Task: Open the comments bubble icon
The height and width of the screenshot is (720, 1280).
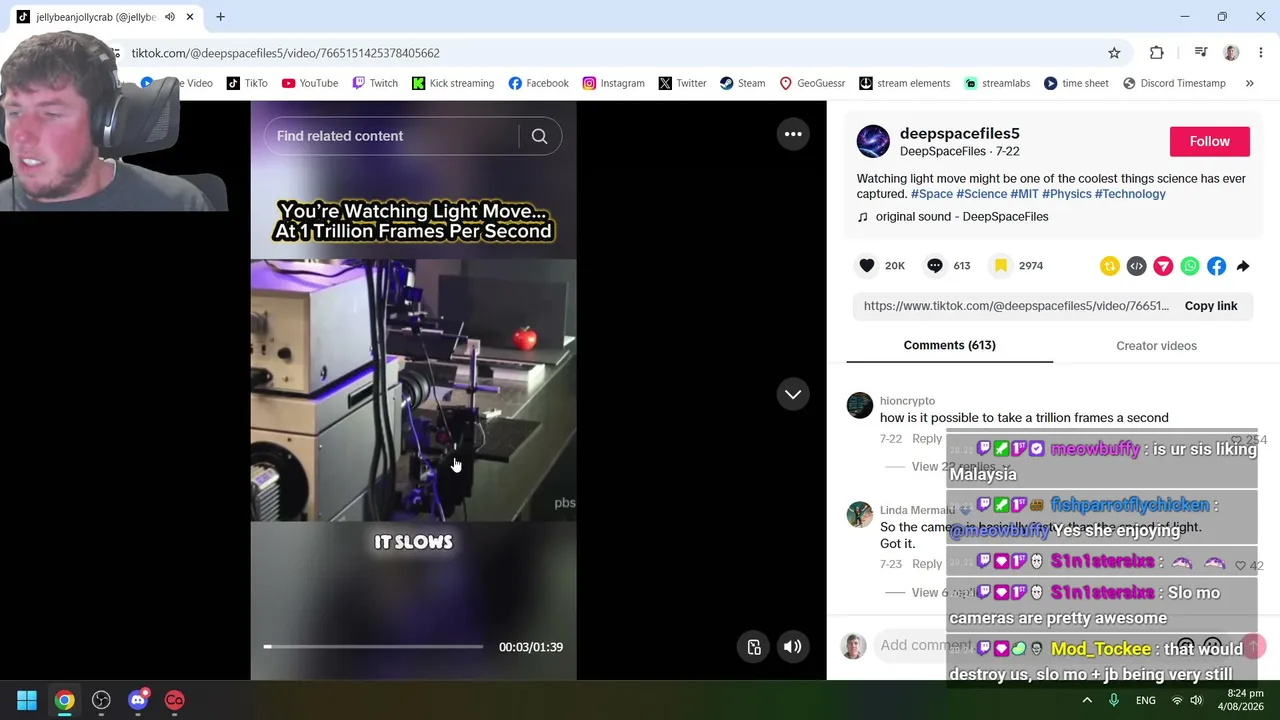Action: 935,265
